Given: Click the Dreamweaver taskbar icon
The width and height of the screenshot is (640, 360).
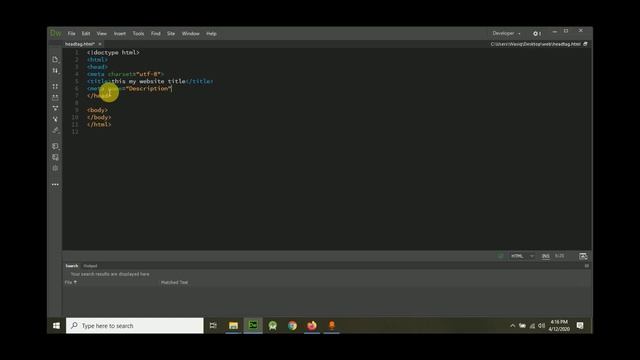Looking at the screenshot, I should pyautogui.click(x=253, y=325).
